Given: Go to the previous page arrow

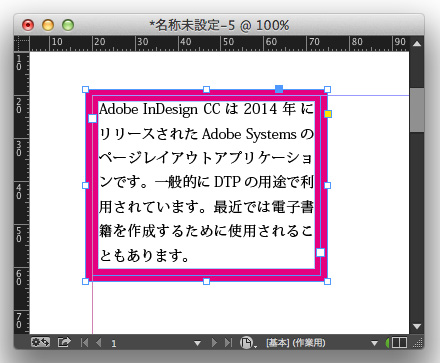Looking at the screenshot, I should 98,342.
